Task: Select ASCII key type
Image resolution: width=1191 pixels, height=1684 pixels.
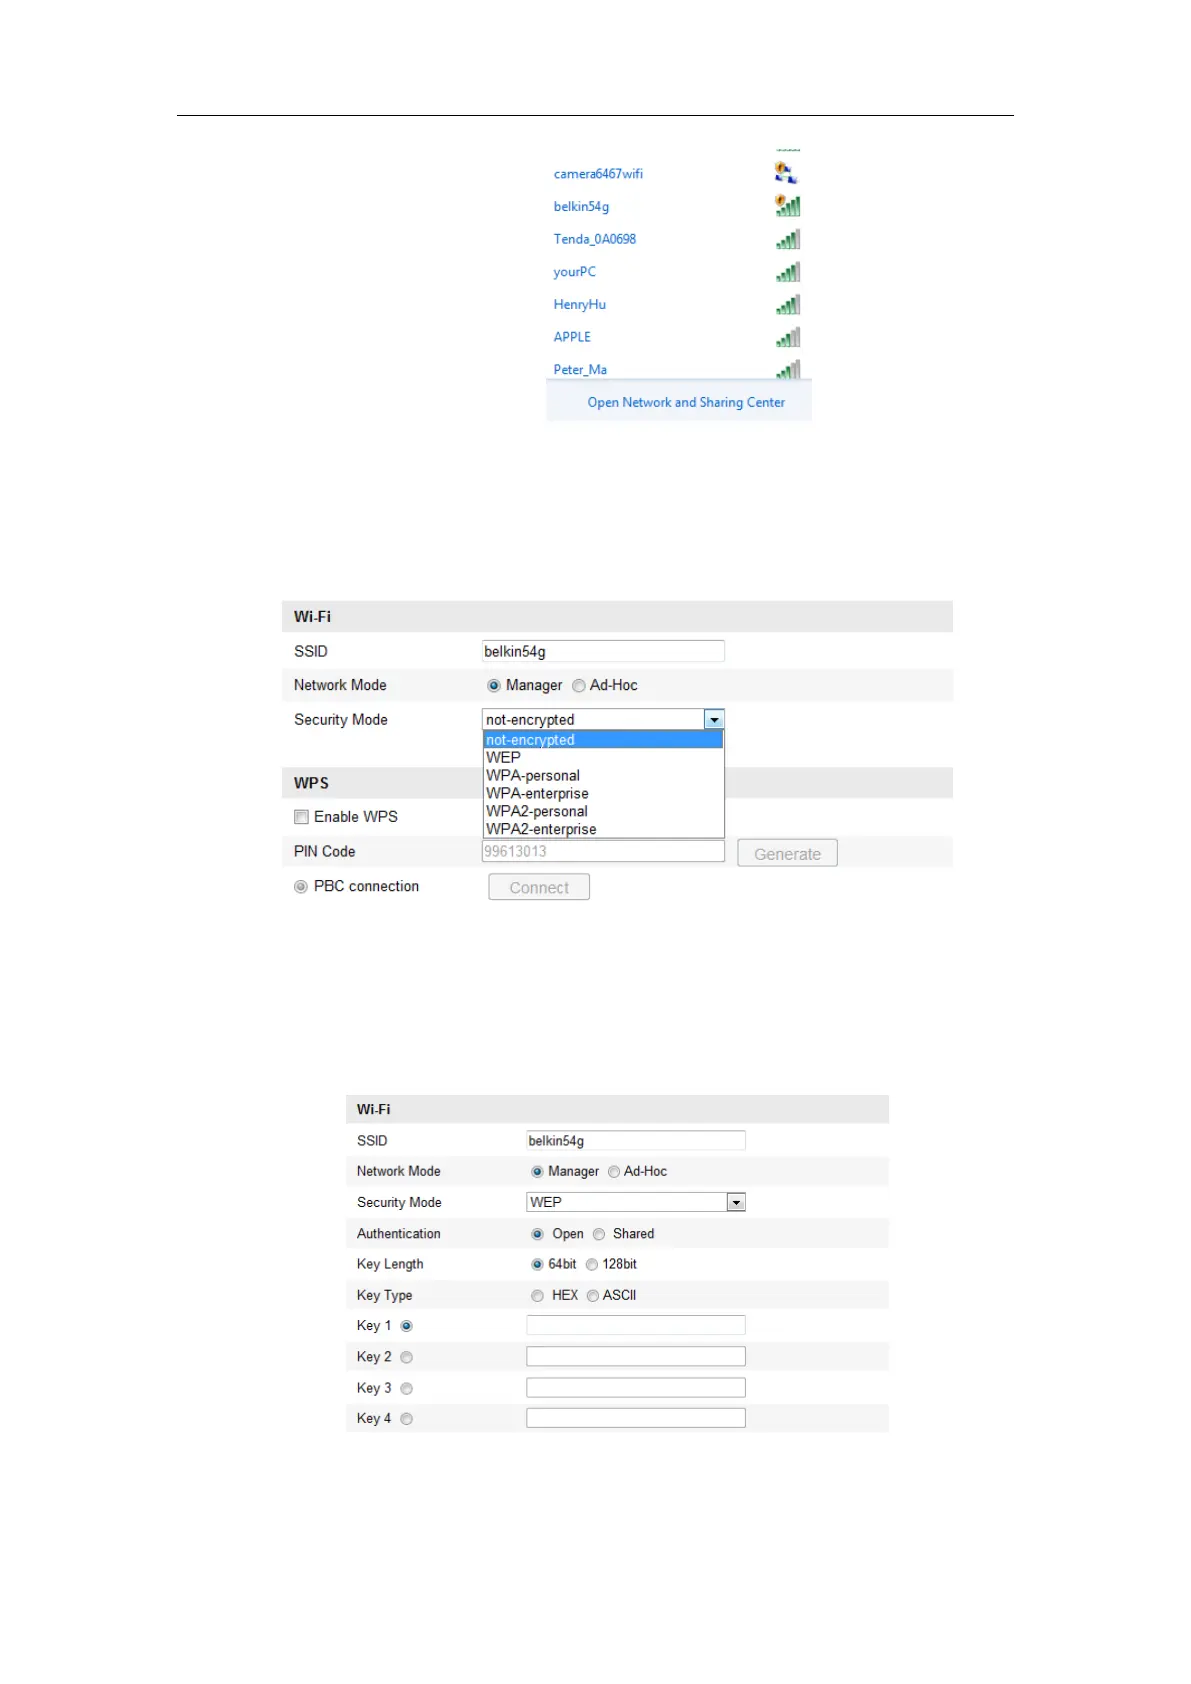Action: [593, 1296]
